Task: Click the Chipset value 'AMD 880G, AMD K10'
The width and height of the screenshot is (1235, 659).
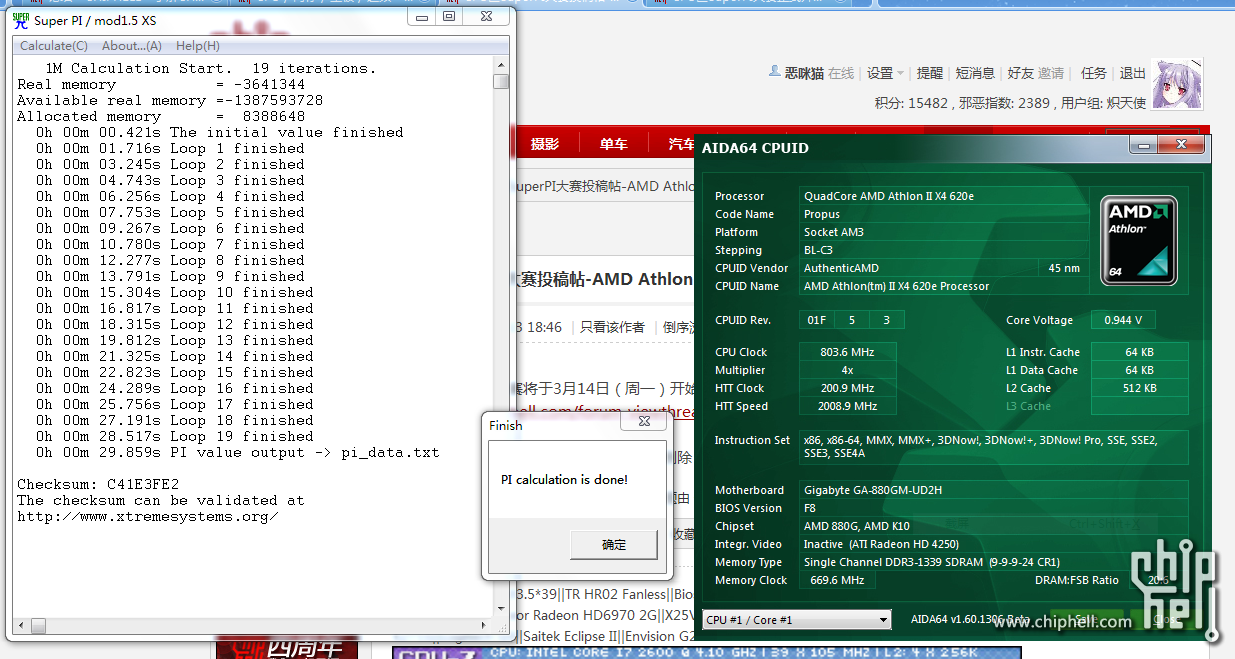Action: (x=855, y=526)
